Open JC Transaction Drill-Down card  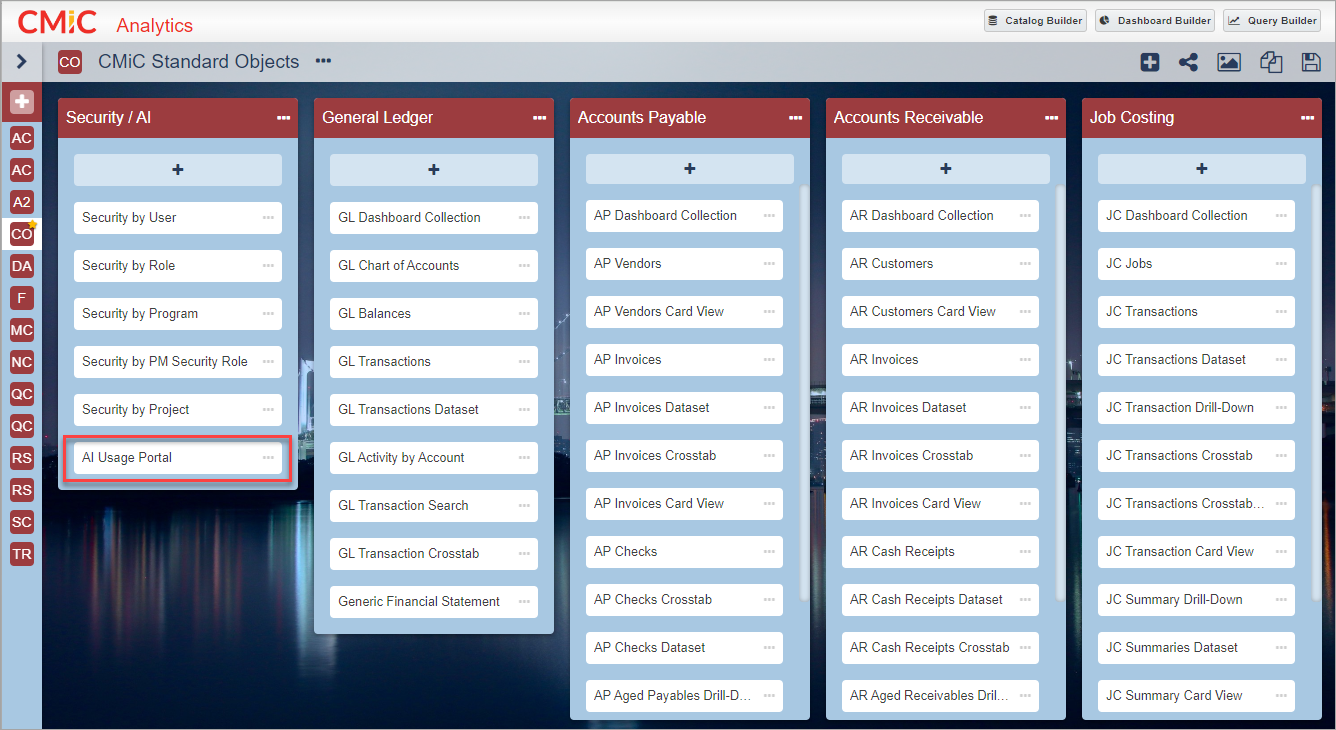[1197, 408]
